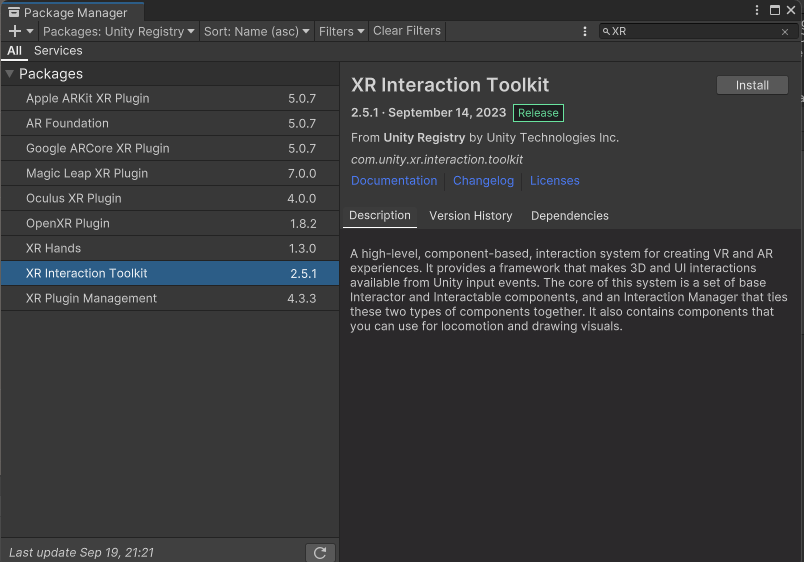Screen dimensions: 804x562
Task: Click the 4.0.0 version of Oculus XR Plugin
Action: click(x=302, y=198)
